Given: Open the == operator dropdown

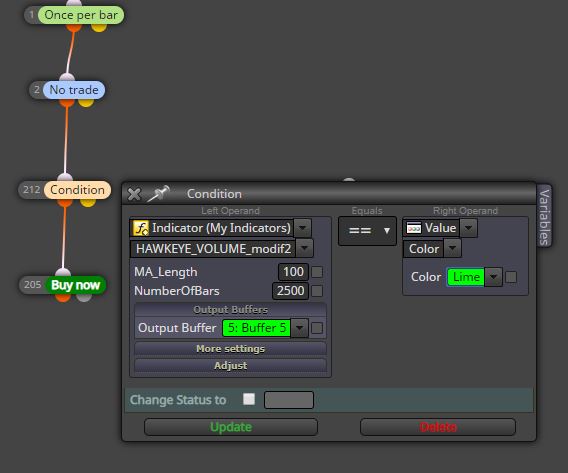Looking at the screenshot, I should pyautogui.click(x=367, y=231).
